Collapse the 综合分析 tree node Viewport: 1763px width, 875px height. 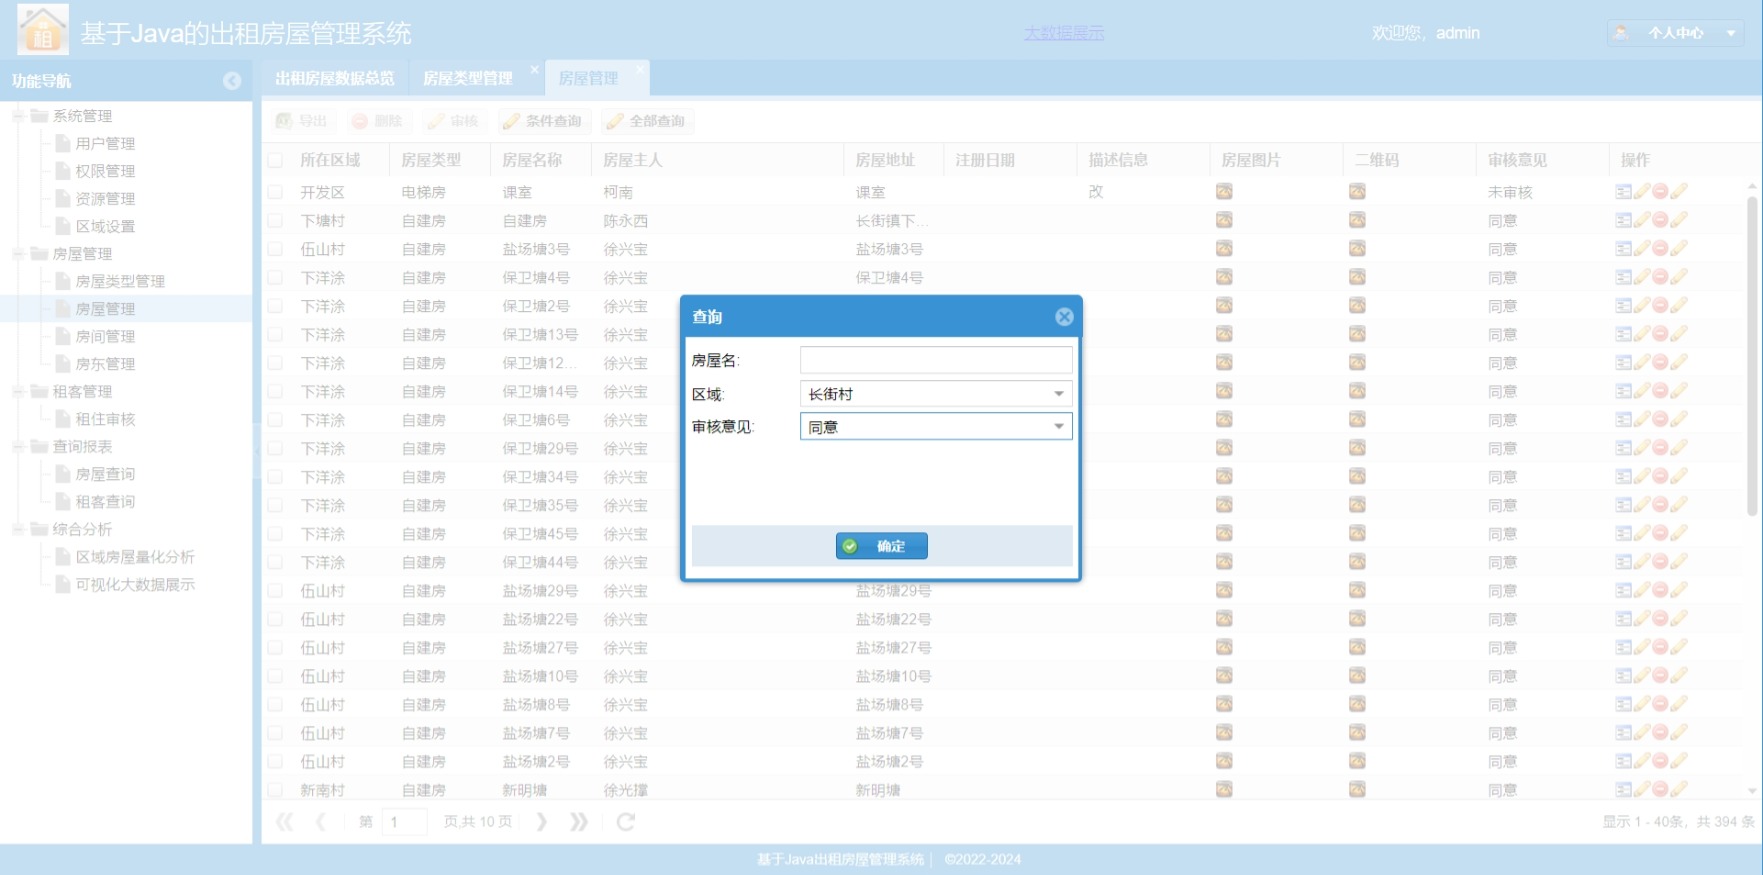click(x=18, y=529)
